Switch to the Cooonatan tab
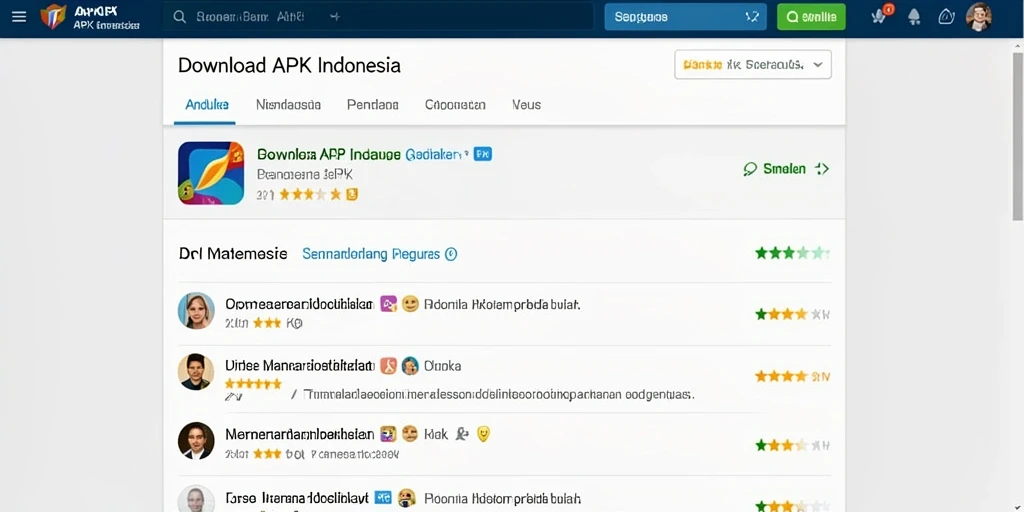 pos(455,104)
